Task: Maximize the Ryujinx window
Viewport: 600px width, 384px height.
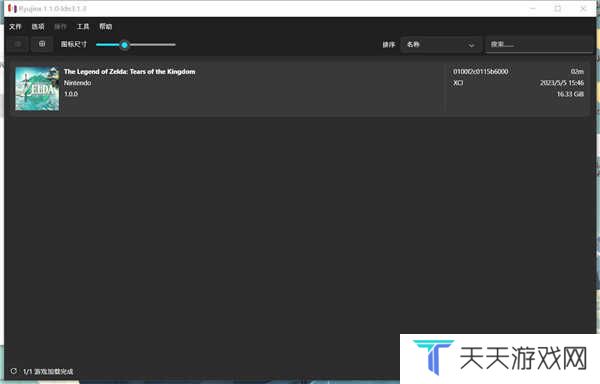Action: coord(558,8)
